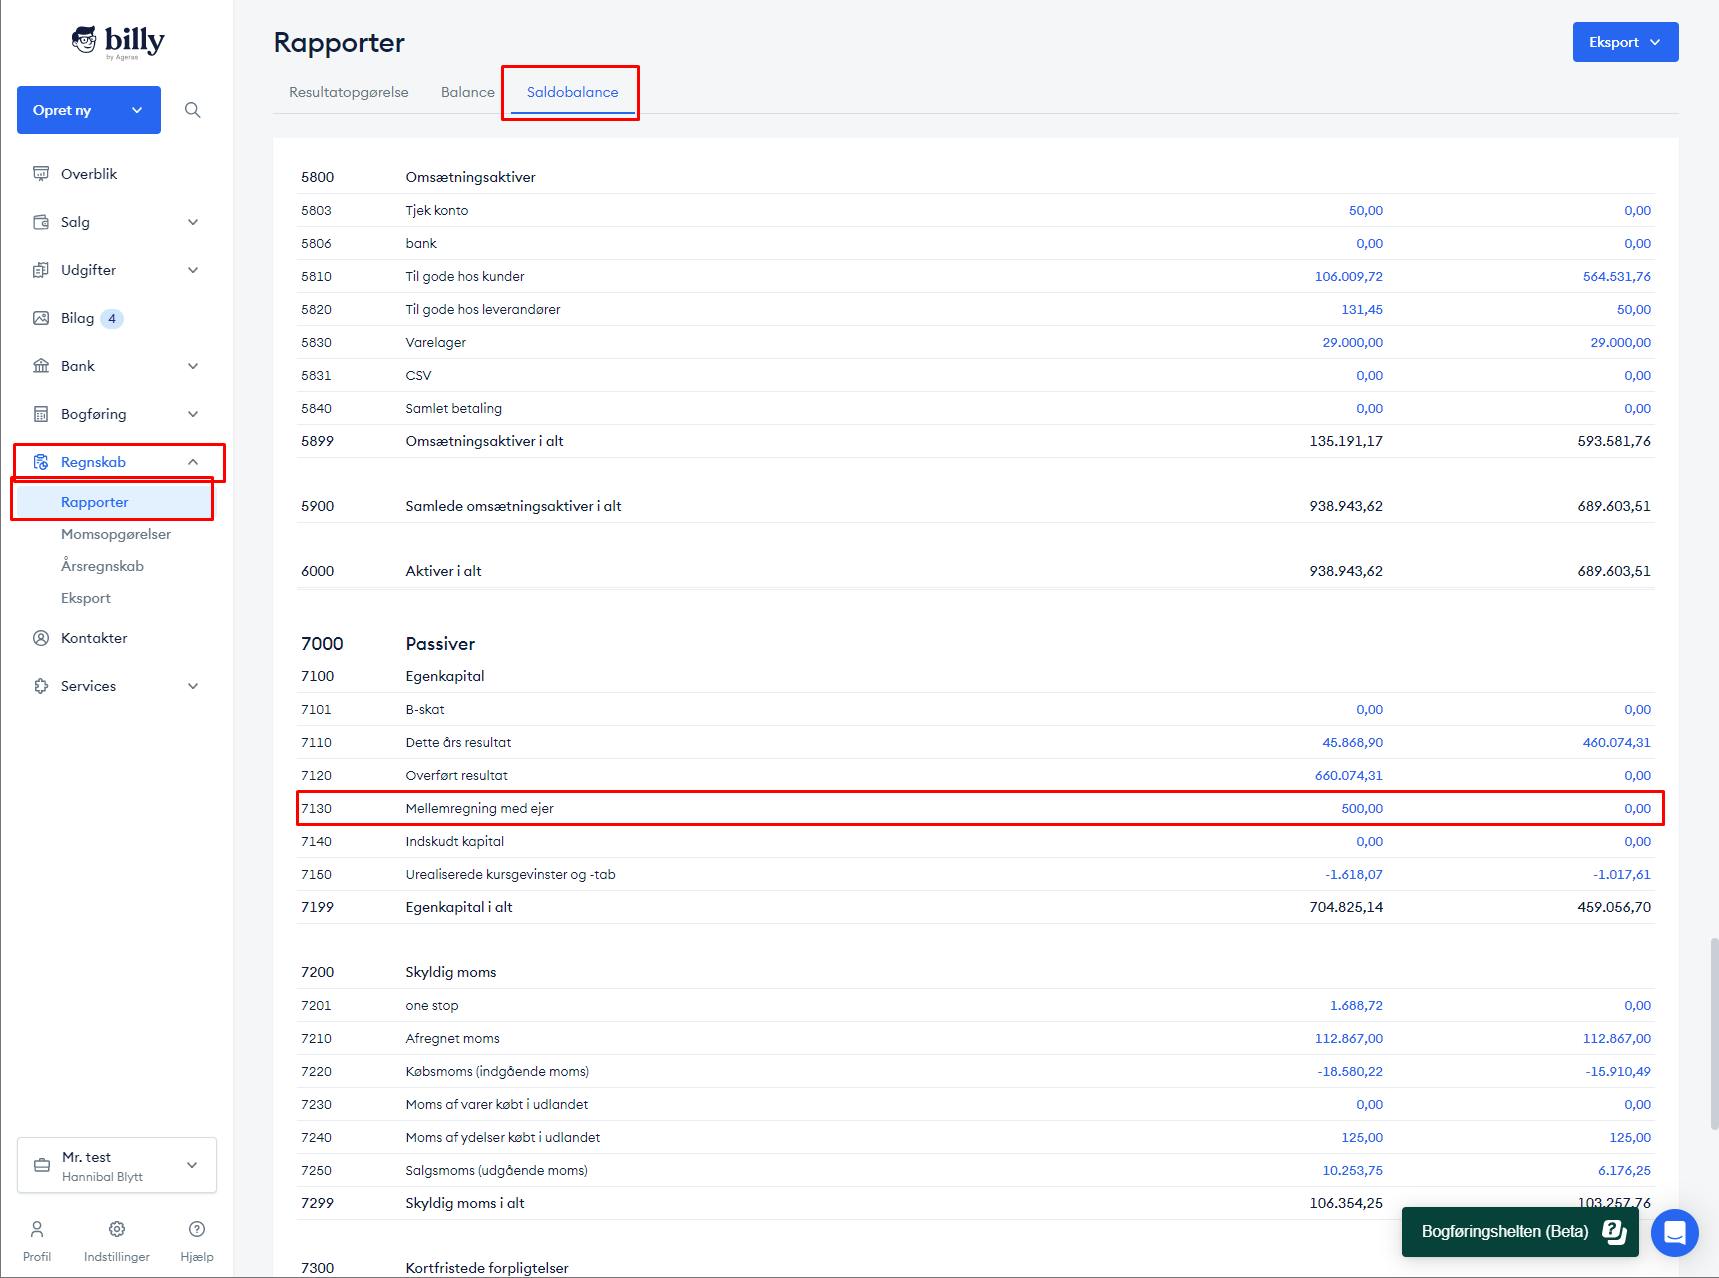Open Dette års resultat 45.868,90
The image size is (1719, 1278).
tap(1352, 742)
